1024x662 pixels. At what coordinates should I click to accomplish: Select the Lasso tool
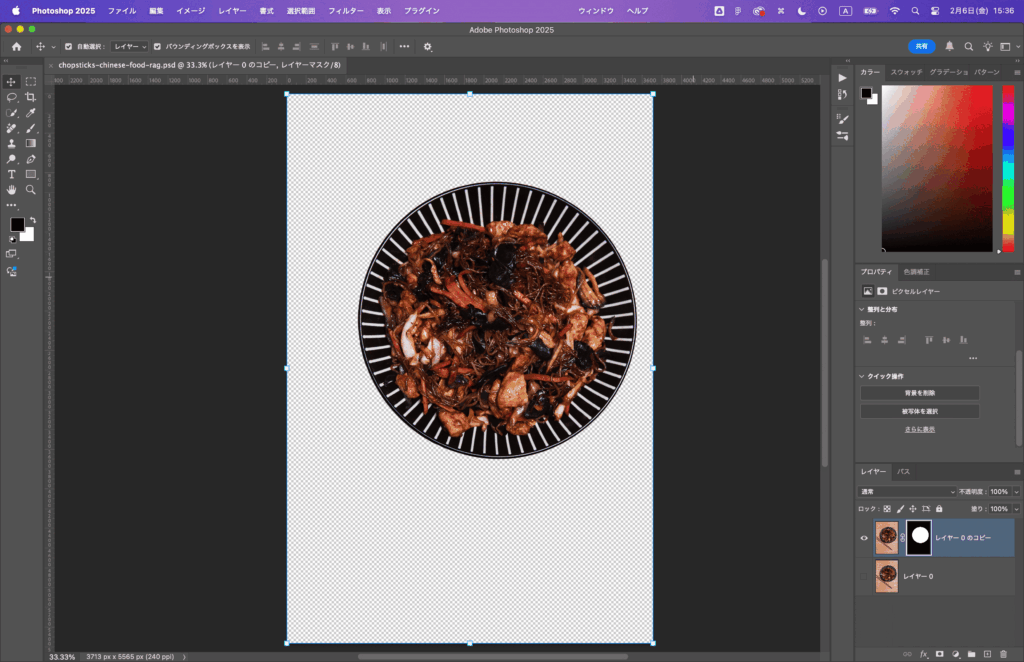12,97
